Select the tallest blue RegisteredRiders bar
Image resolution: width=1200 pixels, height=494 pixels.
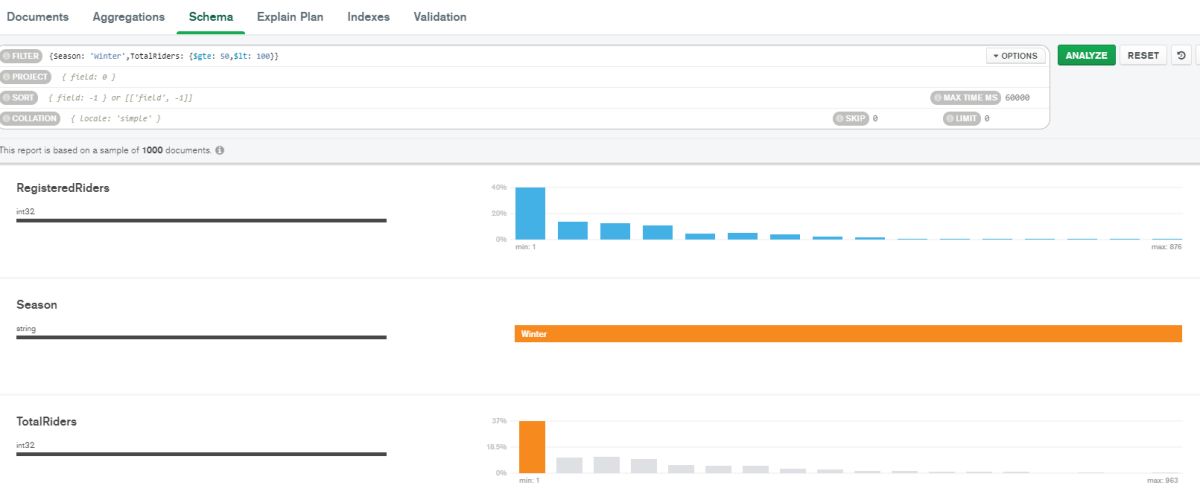coord(530,213)
